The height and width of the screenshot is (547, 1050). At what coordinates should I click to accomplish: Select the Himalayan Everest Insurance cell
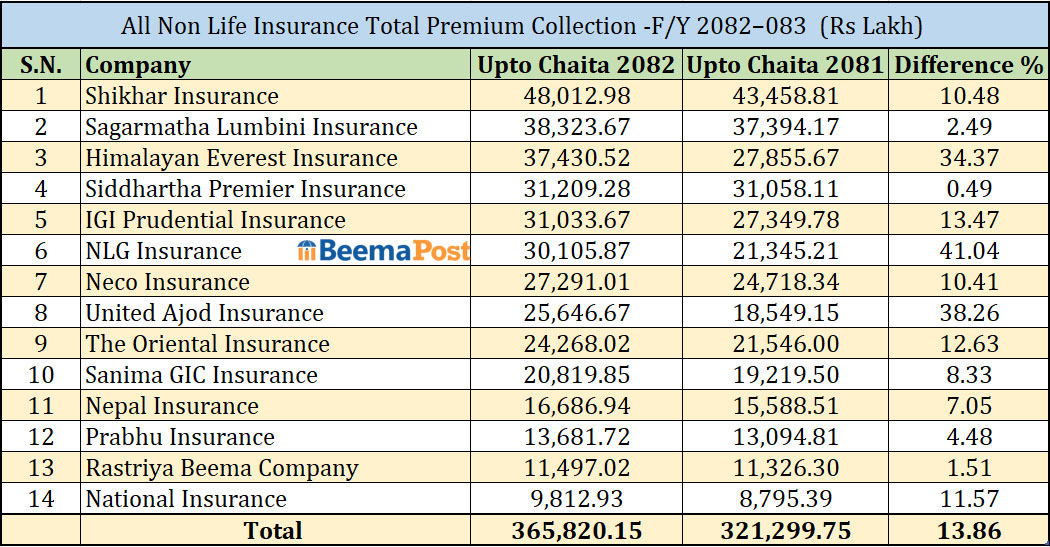tap(241, 159)
